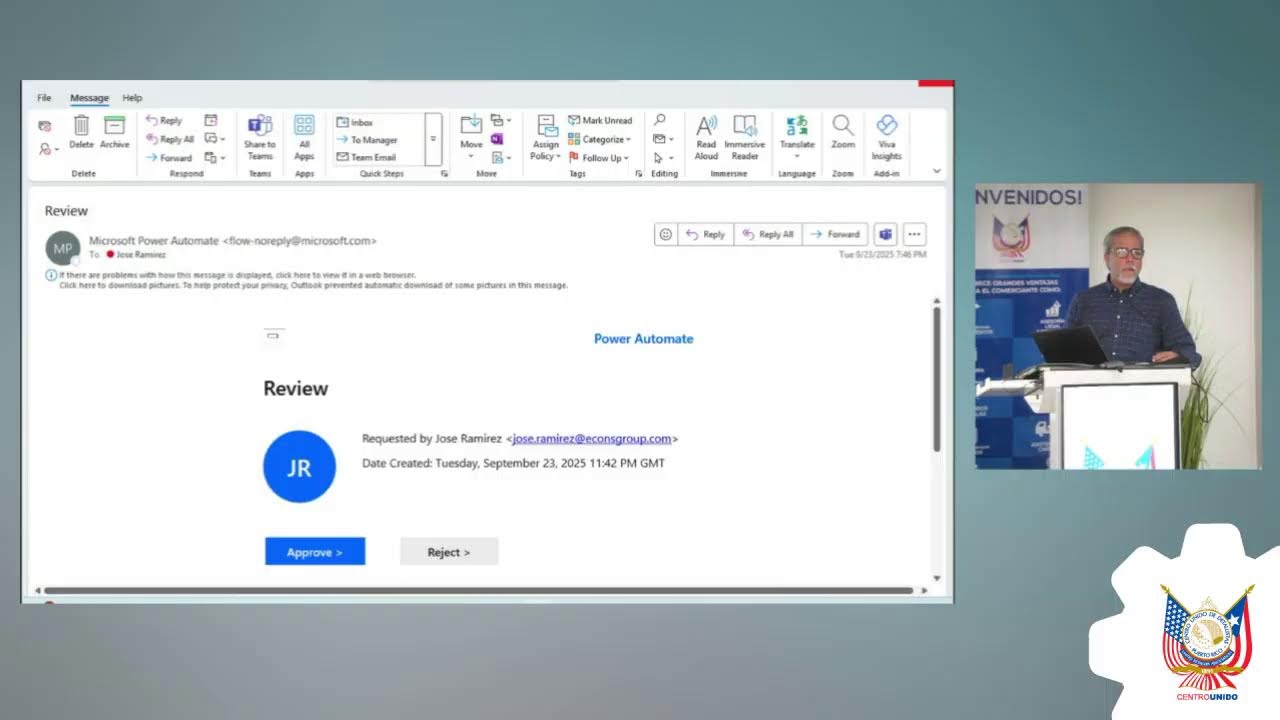Delete the message with the trash icon

[x=81, y=132]
